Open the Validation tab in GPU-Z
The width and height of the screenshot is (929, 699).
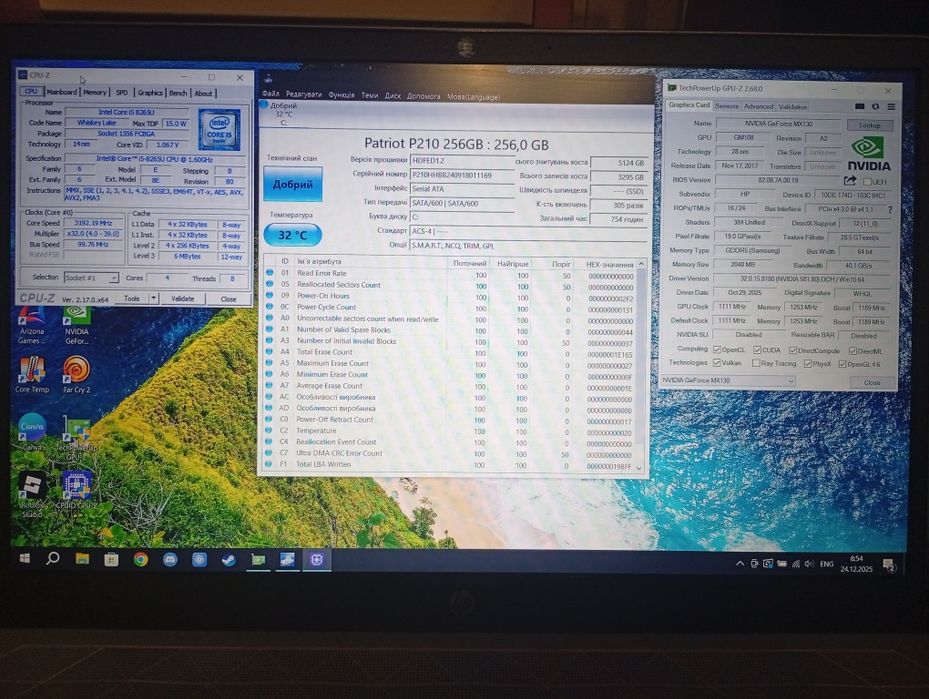pos(793,107)
